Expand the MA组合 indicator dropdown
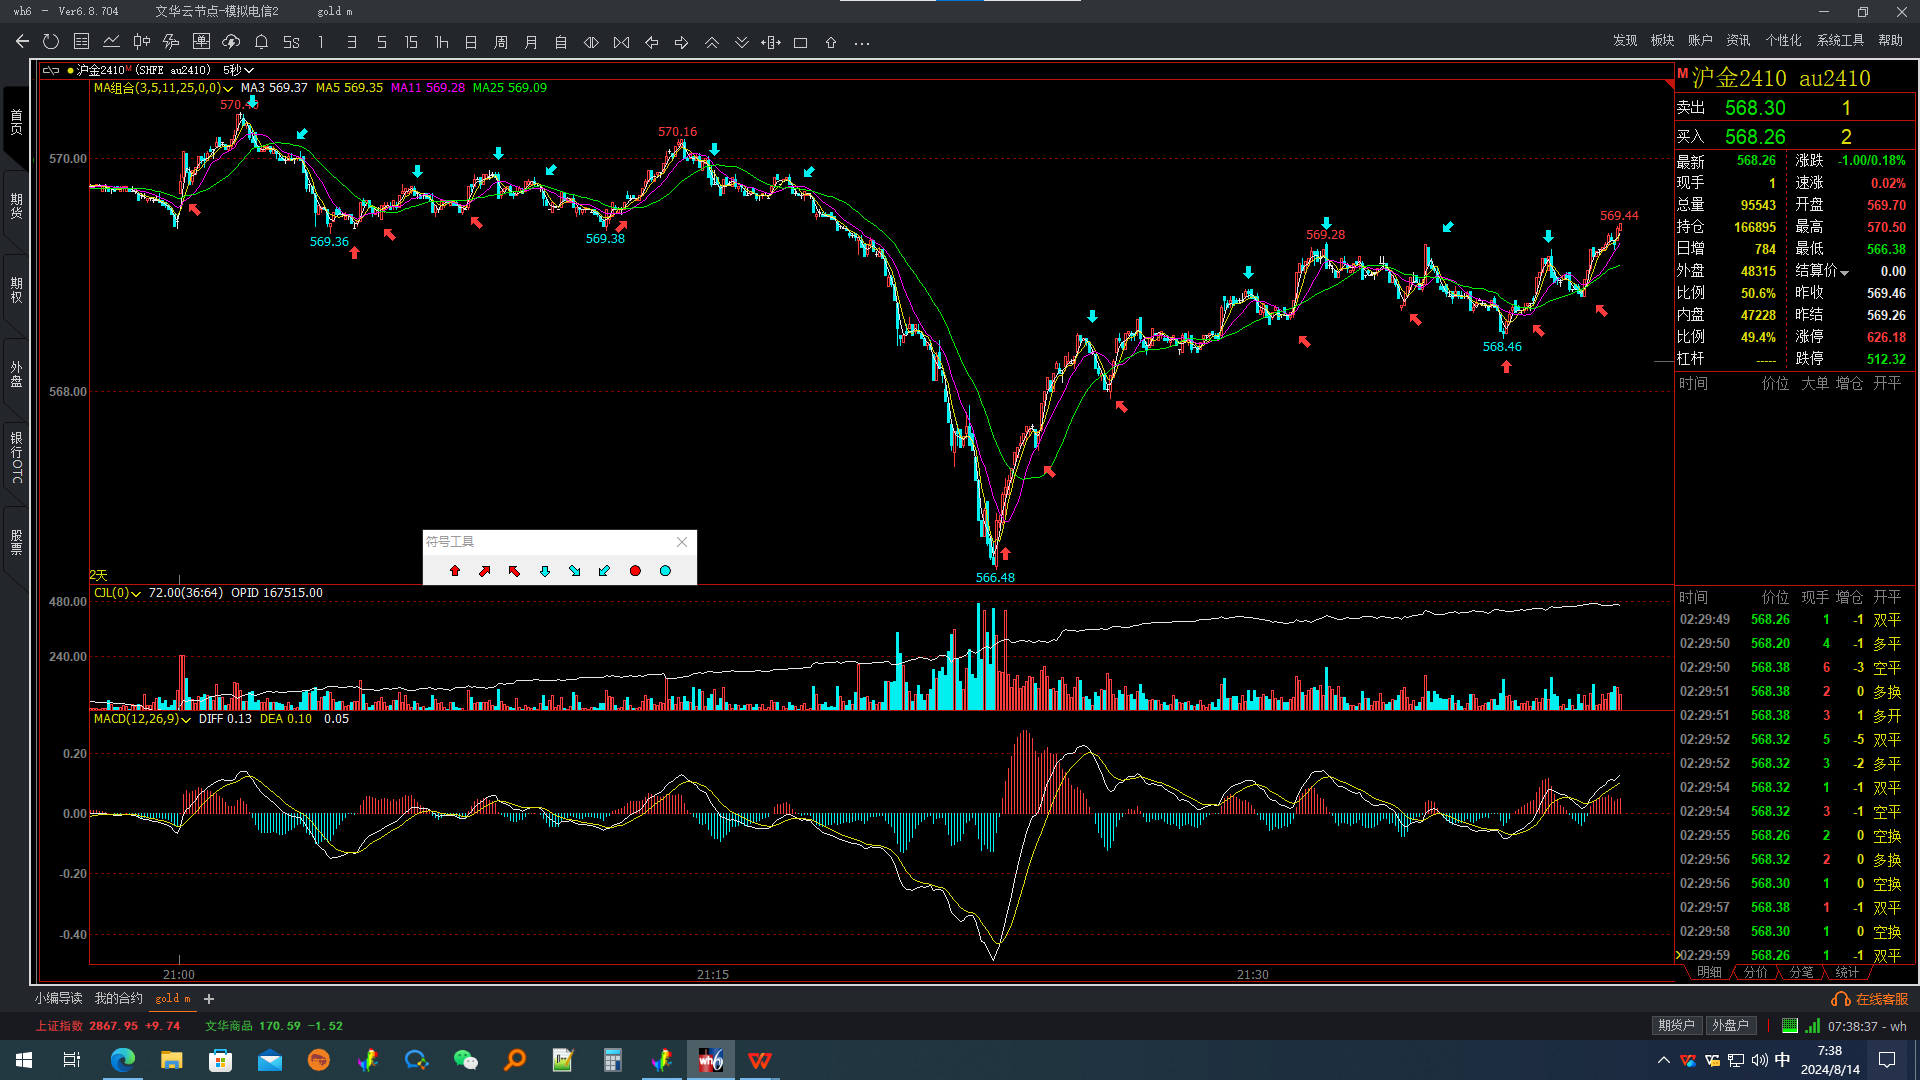The image size is (1920, 1080). (228, 89)
